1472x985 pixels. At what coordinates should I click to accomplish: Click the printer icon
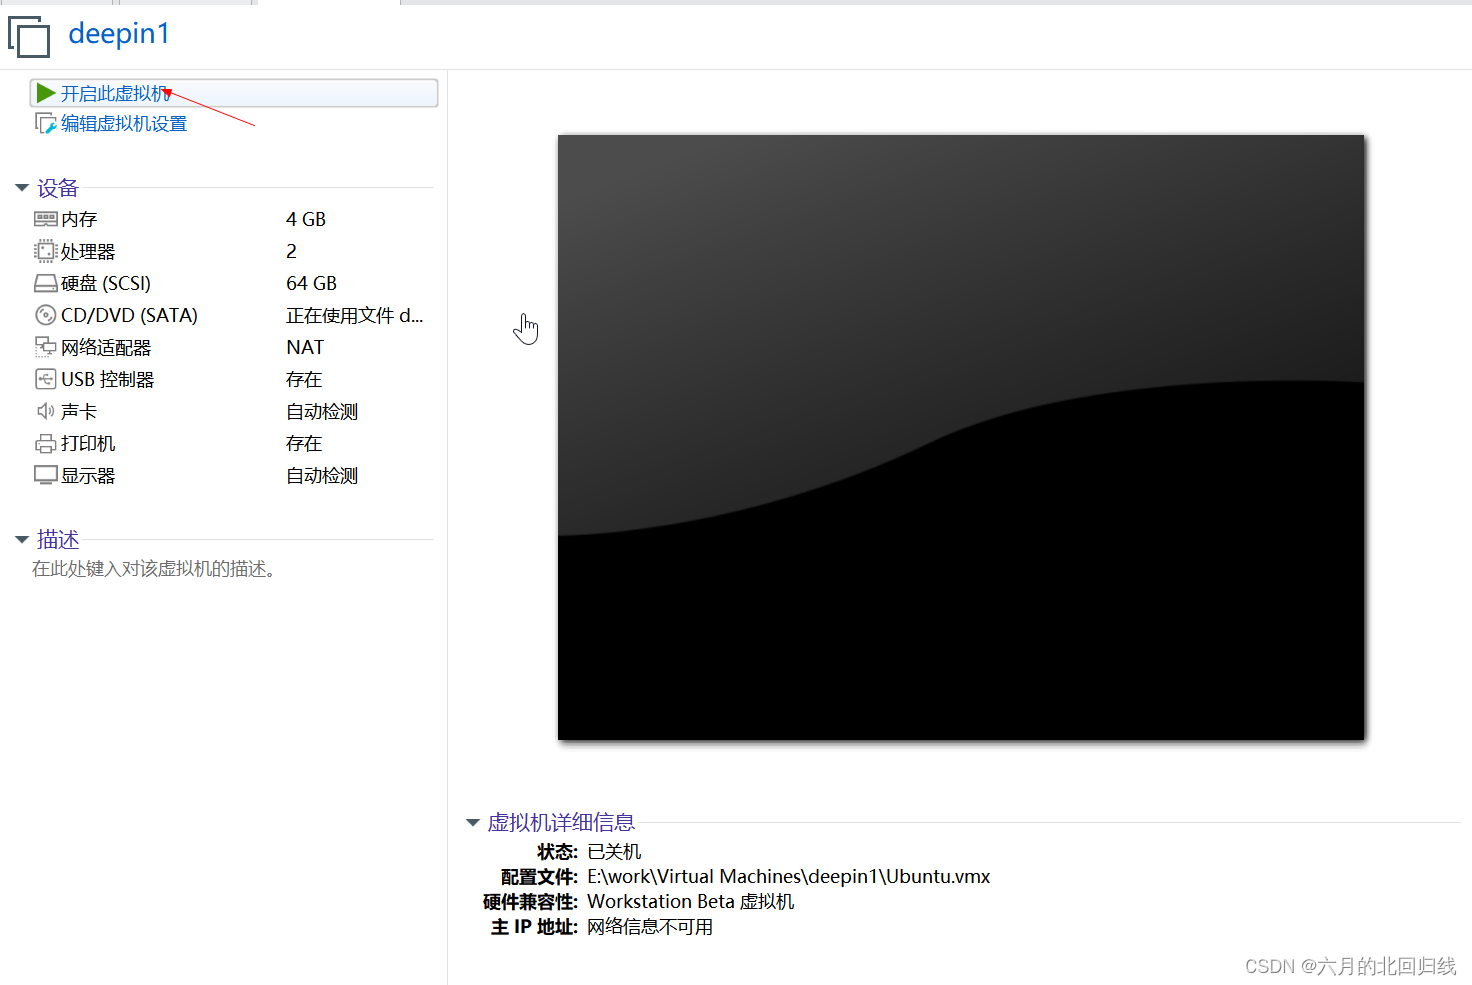pos(46,443)
